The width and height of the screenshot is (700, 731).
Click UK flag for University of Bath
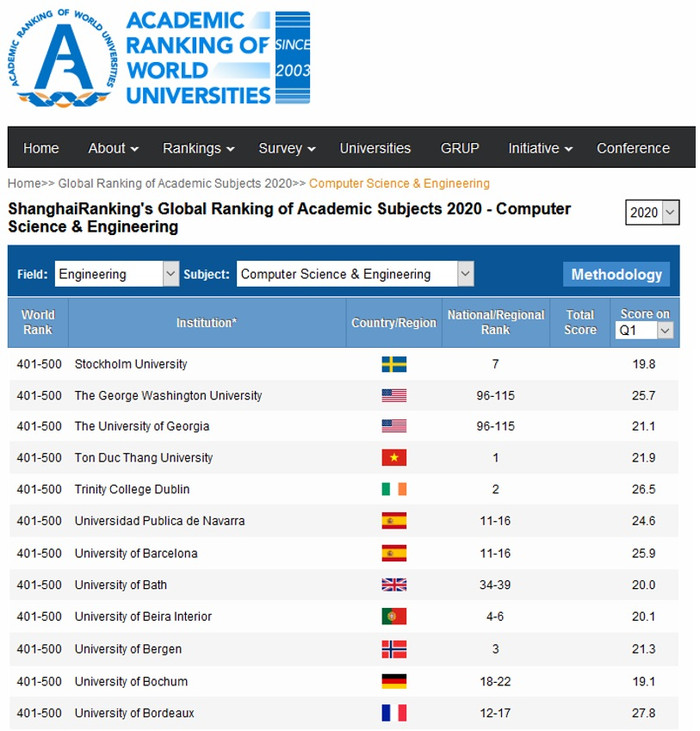point(394,585)
